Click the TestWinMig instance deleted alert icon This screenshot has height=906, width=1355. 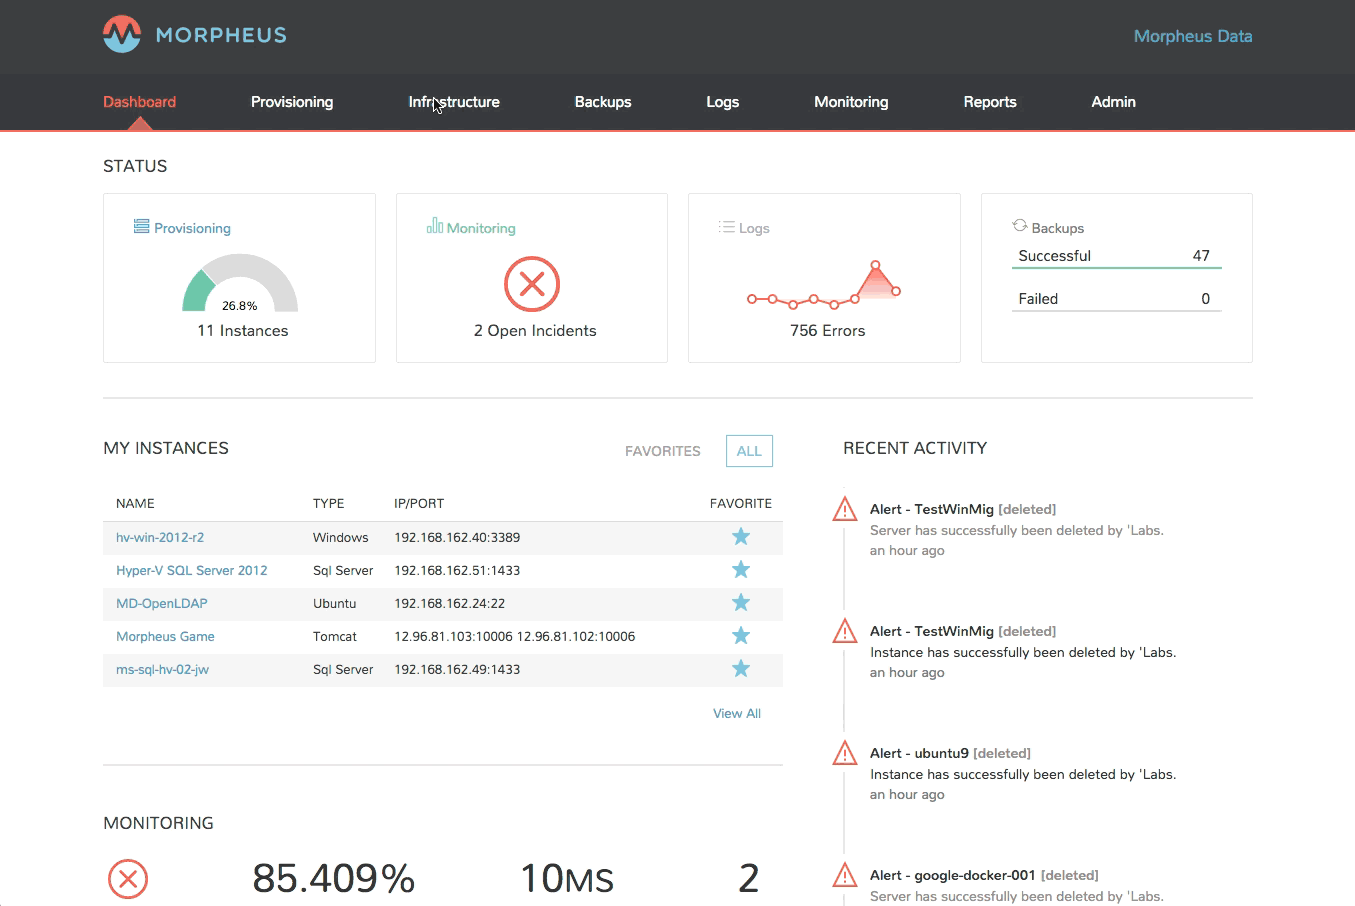845,632
